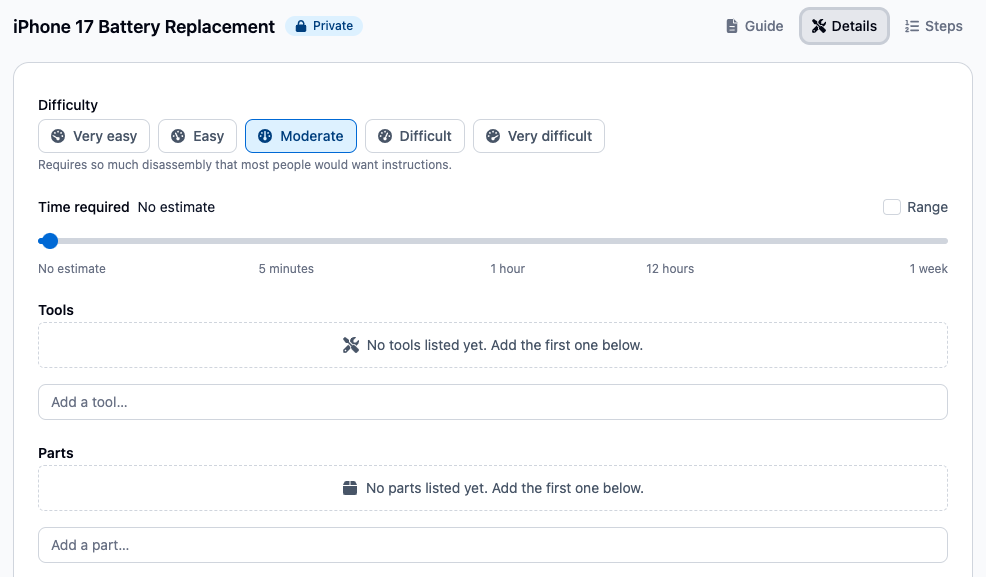Click the Add a part input field
Image resolution: width=986 pixels, height=577 pixels.
click(x=493, y=545)
